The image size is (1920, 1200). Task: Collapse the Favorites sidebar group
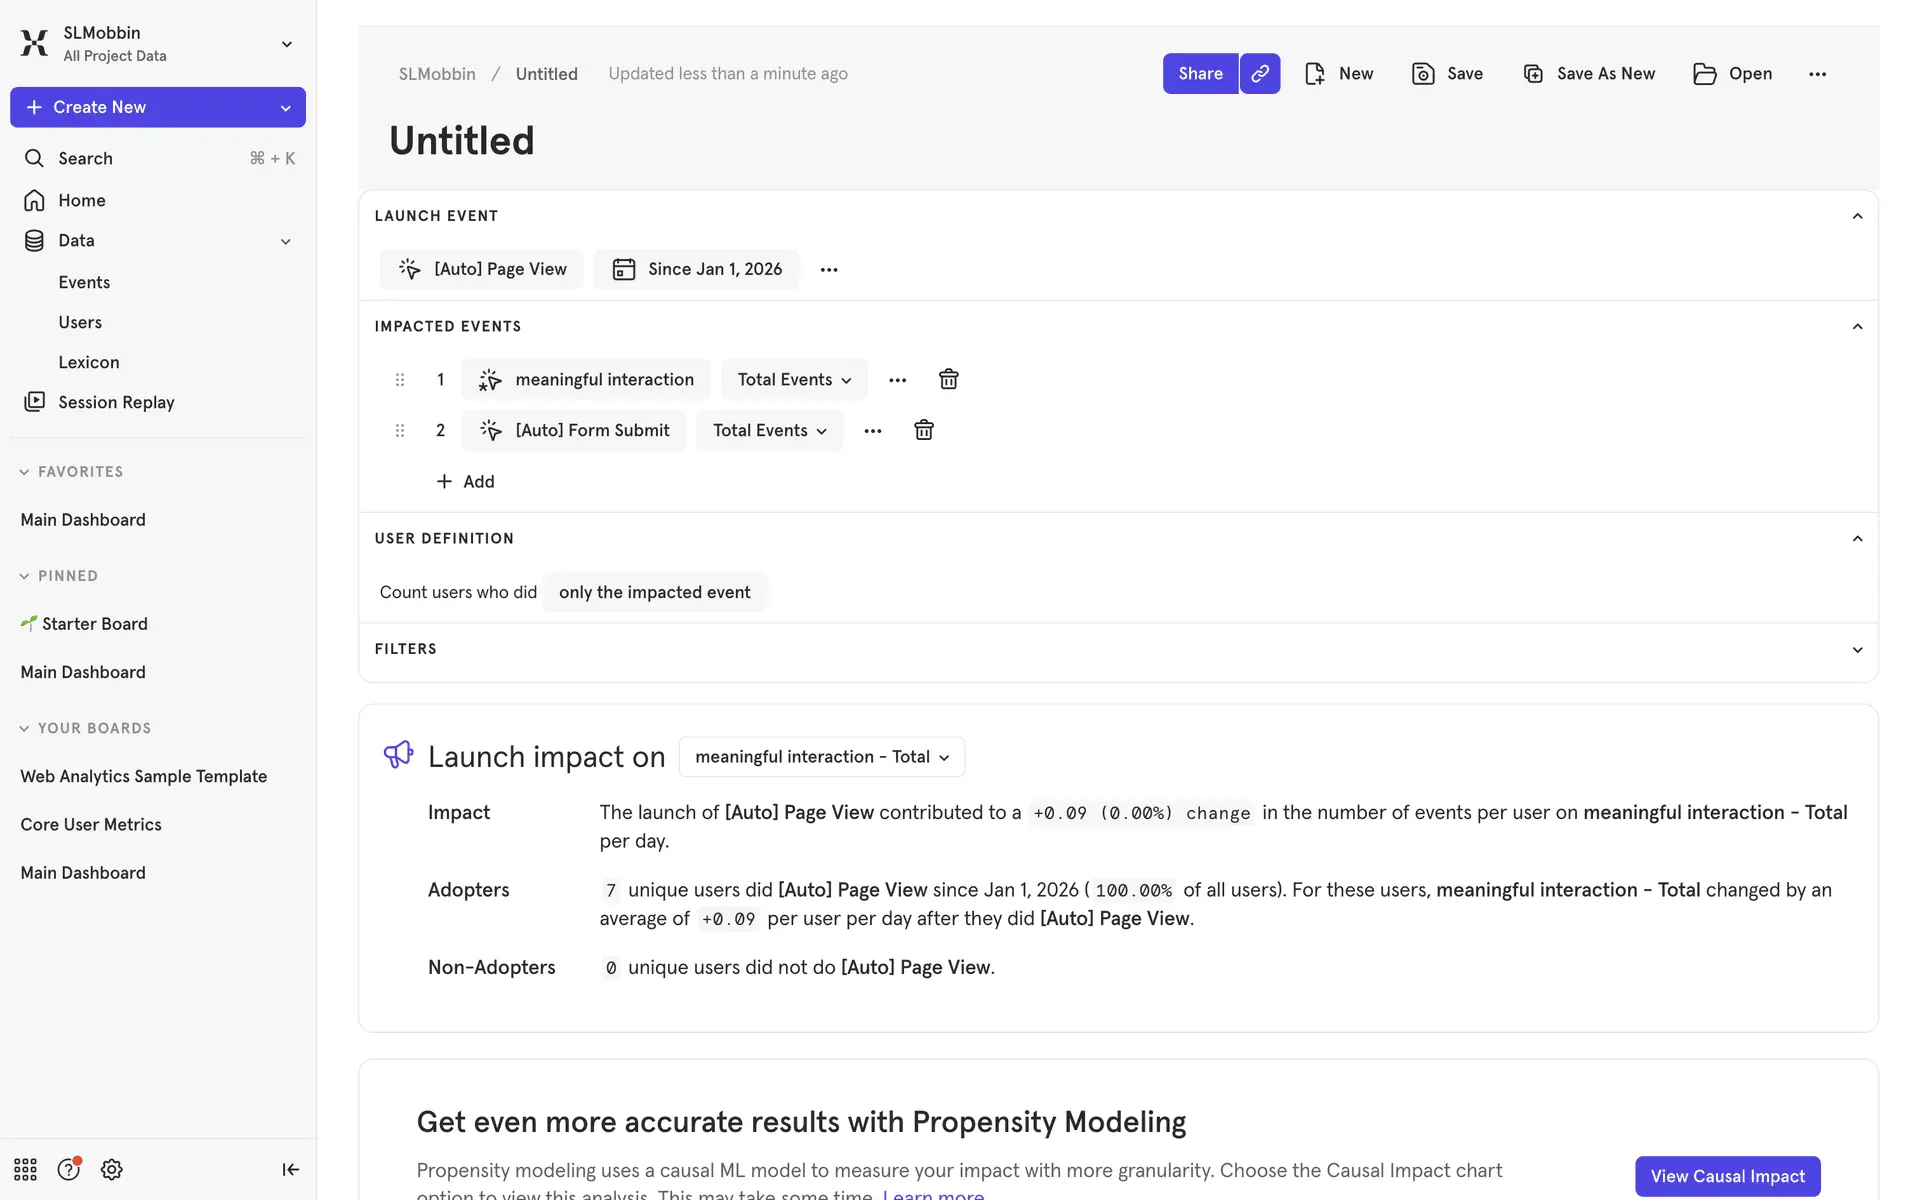click(24, 472)
